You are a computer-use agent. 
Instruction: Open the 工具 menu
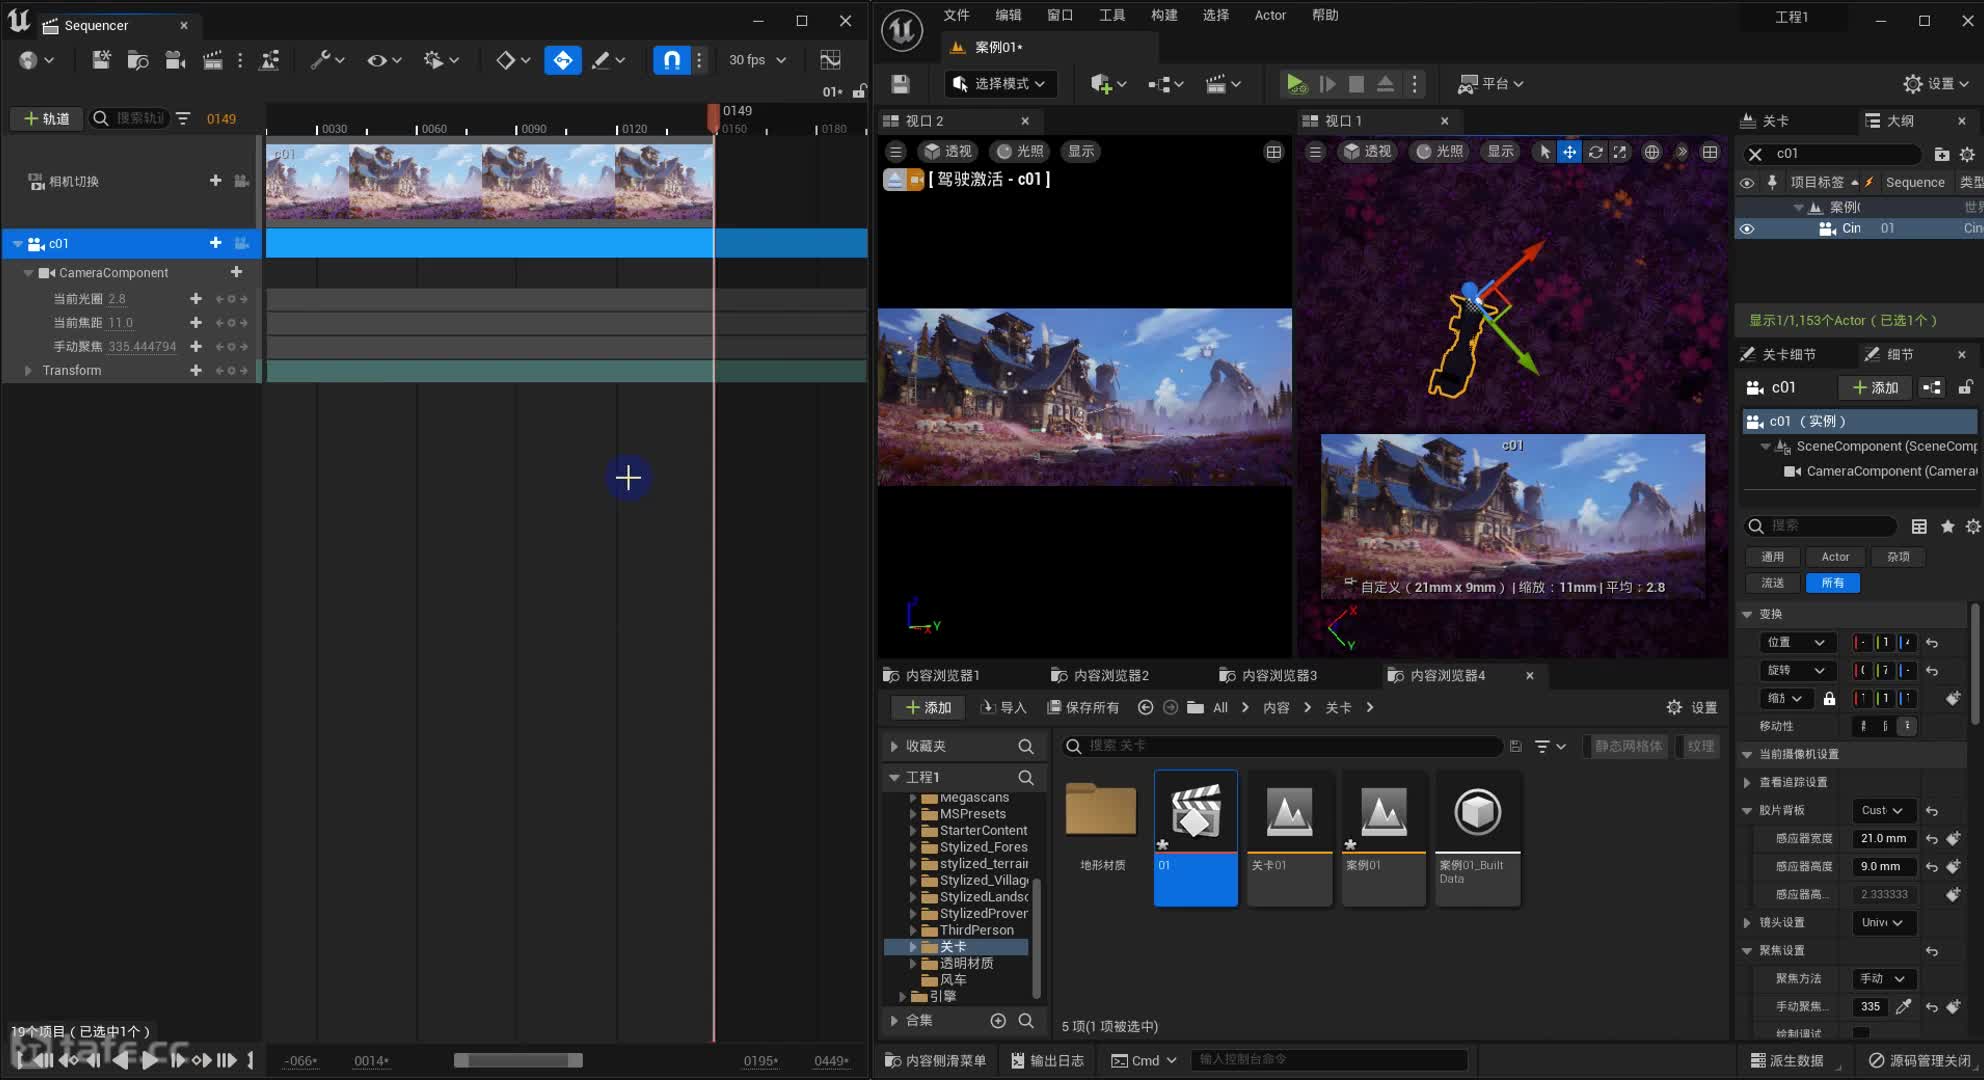tap(1112, 15)
